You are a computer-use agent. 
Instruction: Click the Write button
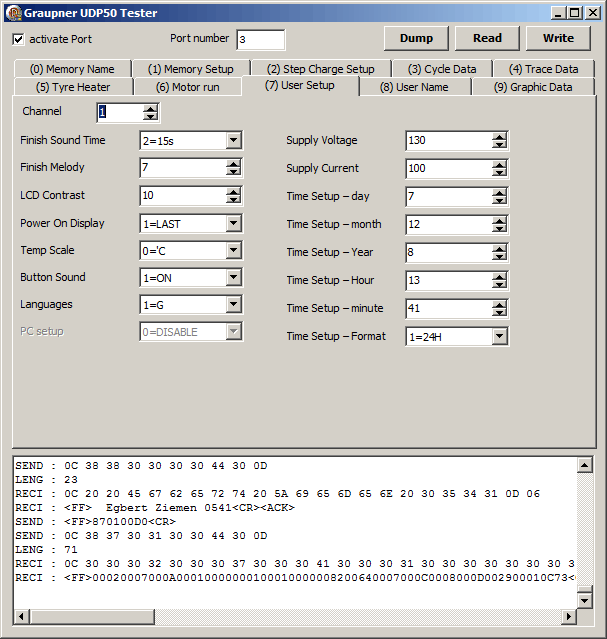tap(558, 38)
